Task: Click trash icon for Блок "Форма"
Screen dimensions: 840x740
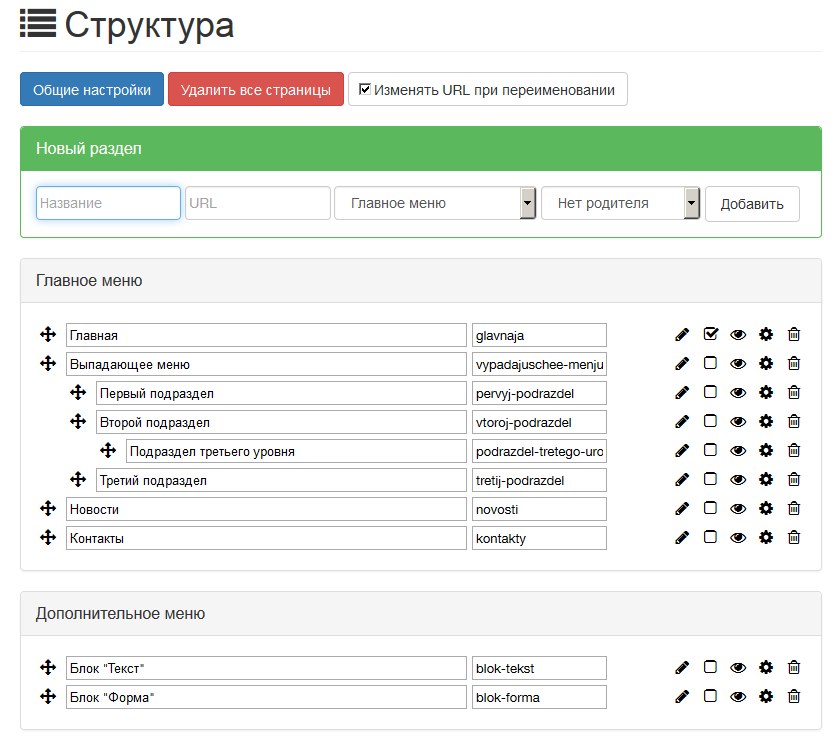Action: (794, 697)
